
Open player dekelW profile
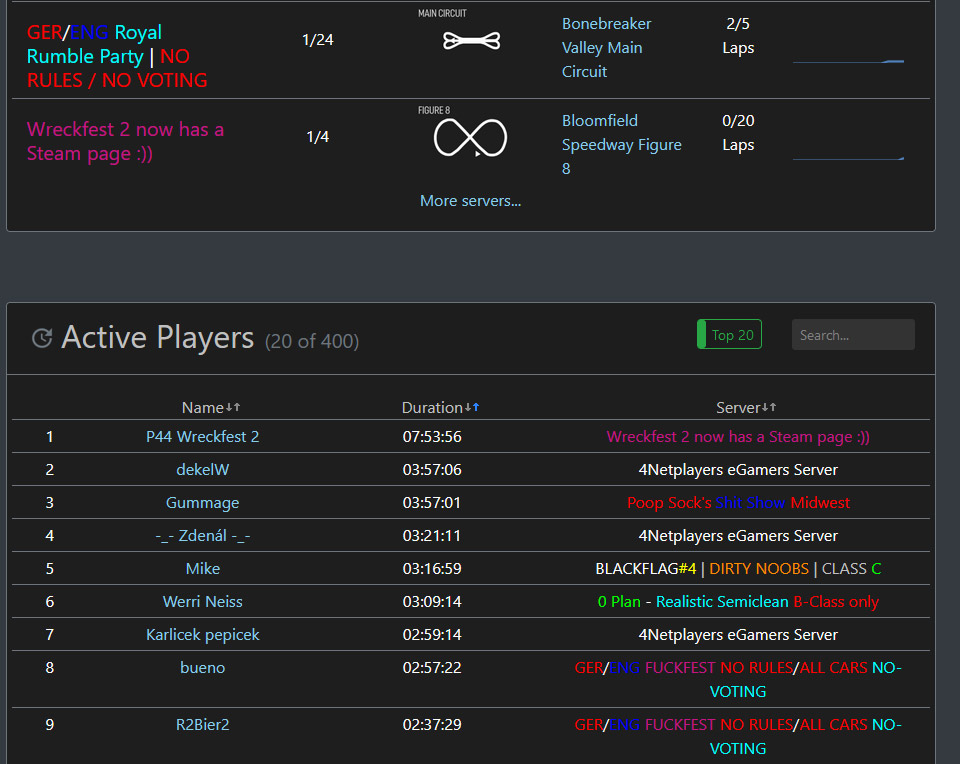(x=203, y=470)
